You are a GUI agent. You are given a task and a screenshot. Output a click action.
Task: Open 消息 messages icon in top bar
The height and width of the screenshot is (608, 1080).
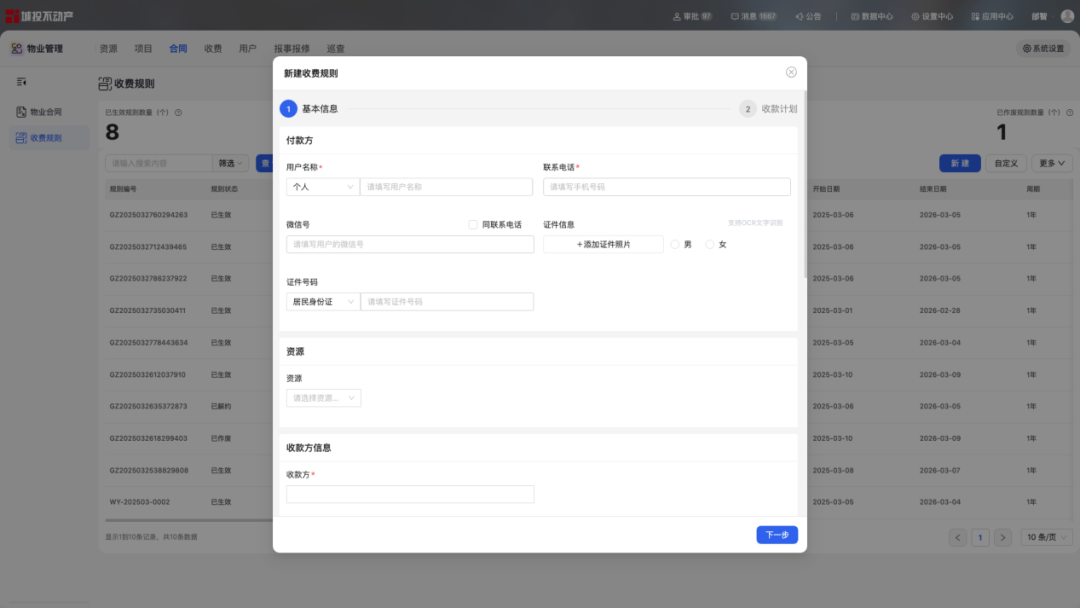[x=735, y=16]
